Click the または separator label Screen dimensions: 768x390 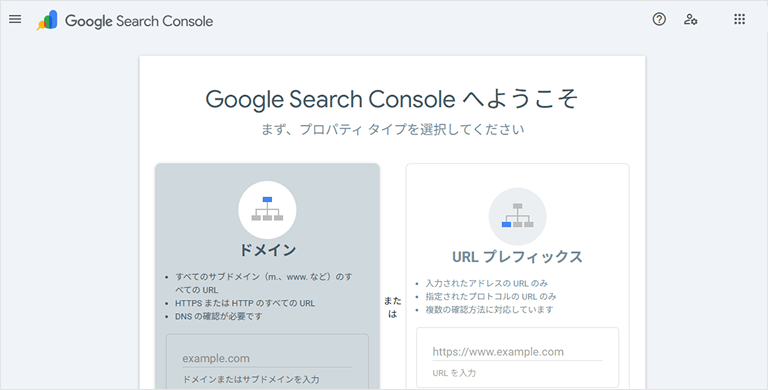[x=392, y=308]
